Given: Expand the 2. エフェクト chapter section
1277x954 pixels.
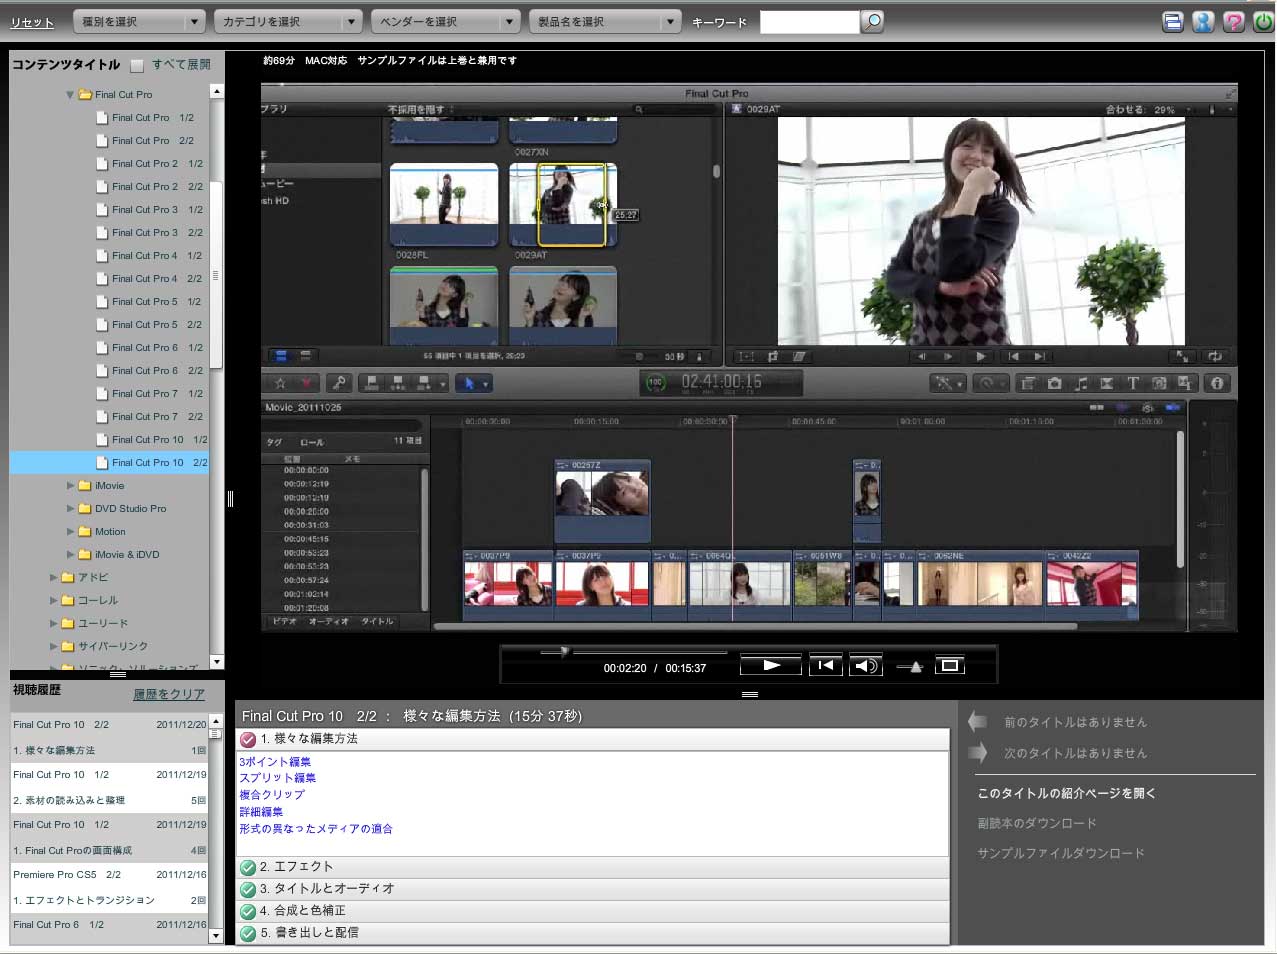Looking at the screenshot, I should point(296,867).
